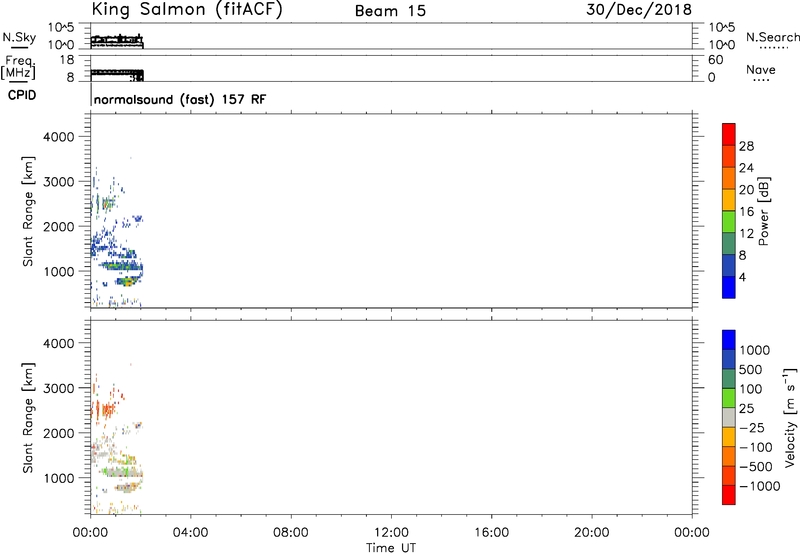The image size is (800, 554).
Task: Click the 1000 velocity tick label
Action: click(x=755, y=350)
